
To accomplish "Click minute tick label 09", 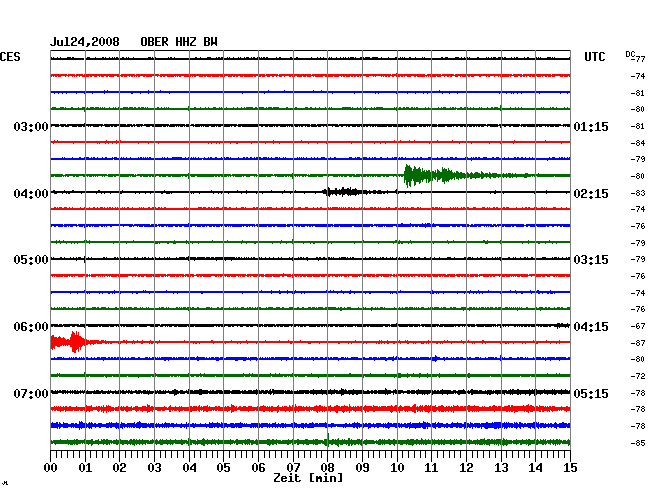I will click(362, 467).
